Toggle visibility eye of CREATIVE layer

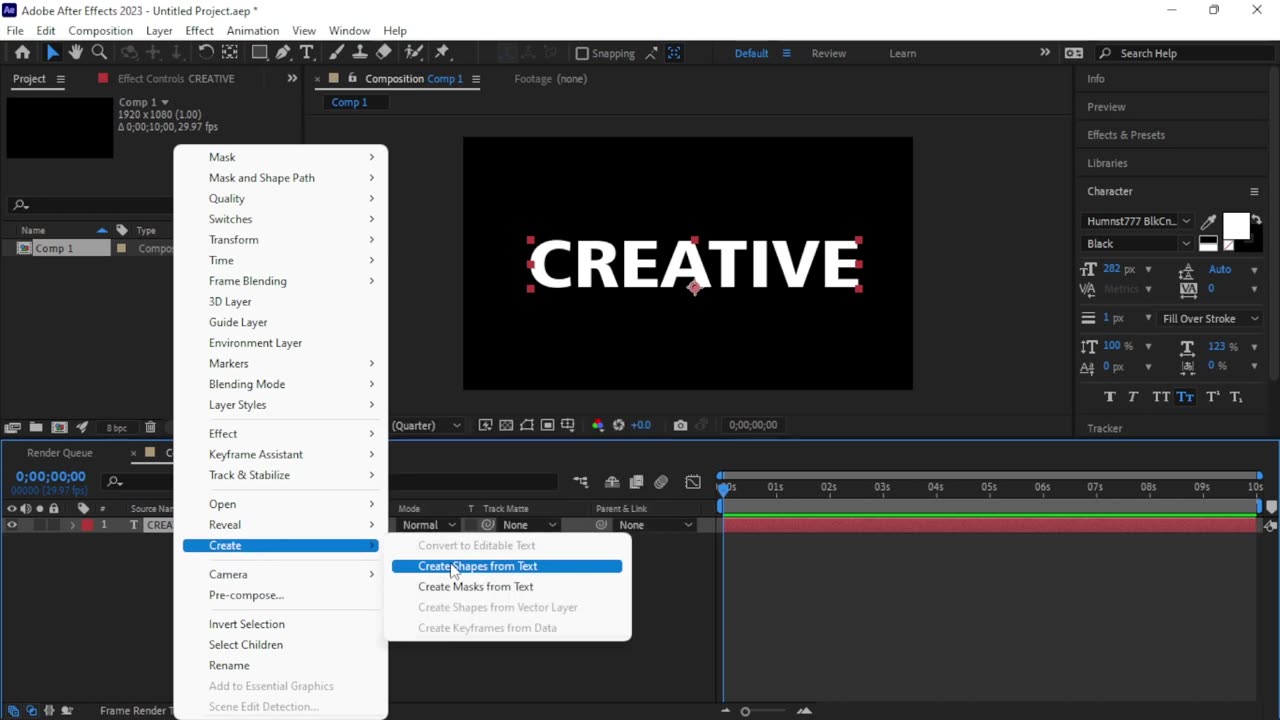click(x=12, y=525)
